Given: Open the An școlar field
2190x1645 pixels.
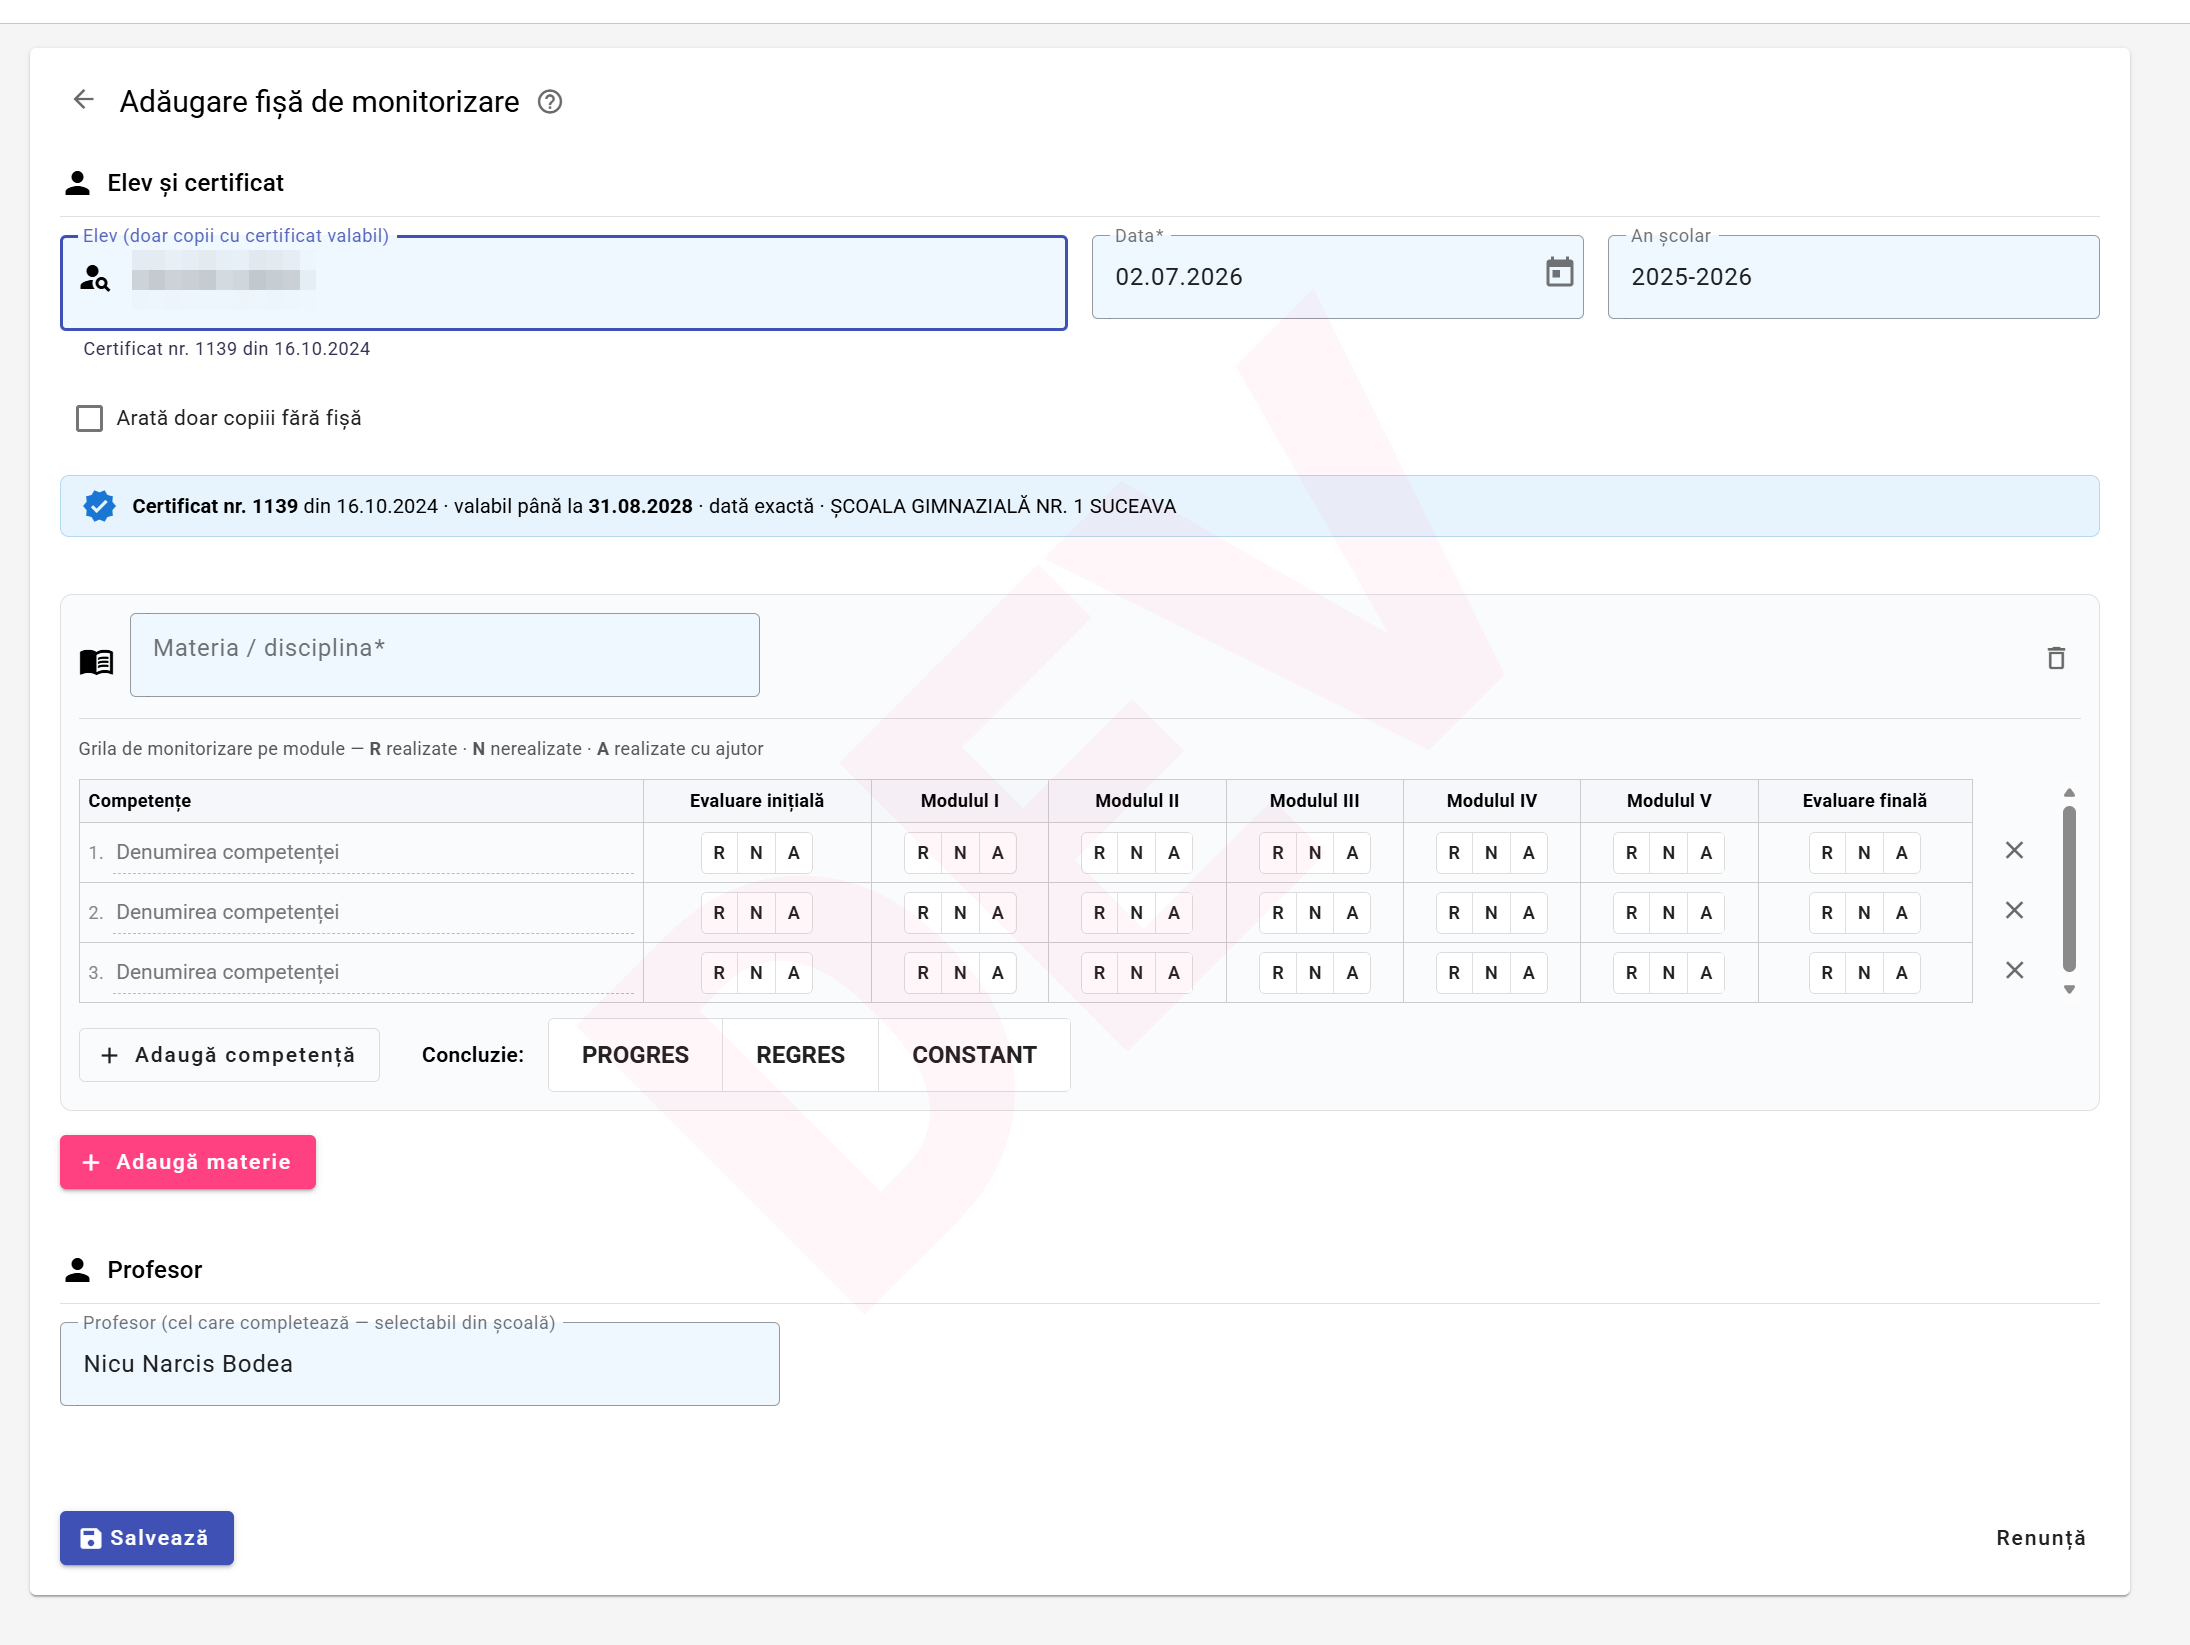Looking at the screenshot, I should pos(1853,277).
